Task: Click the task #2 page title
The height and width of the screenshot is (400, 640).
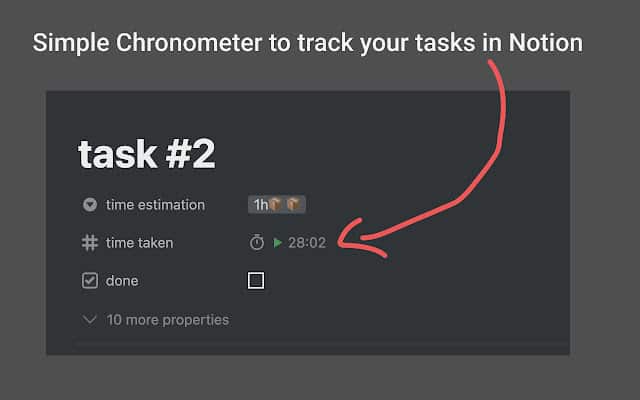Action: point(147,154)
